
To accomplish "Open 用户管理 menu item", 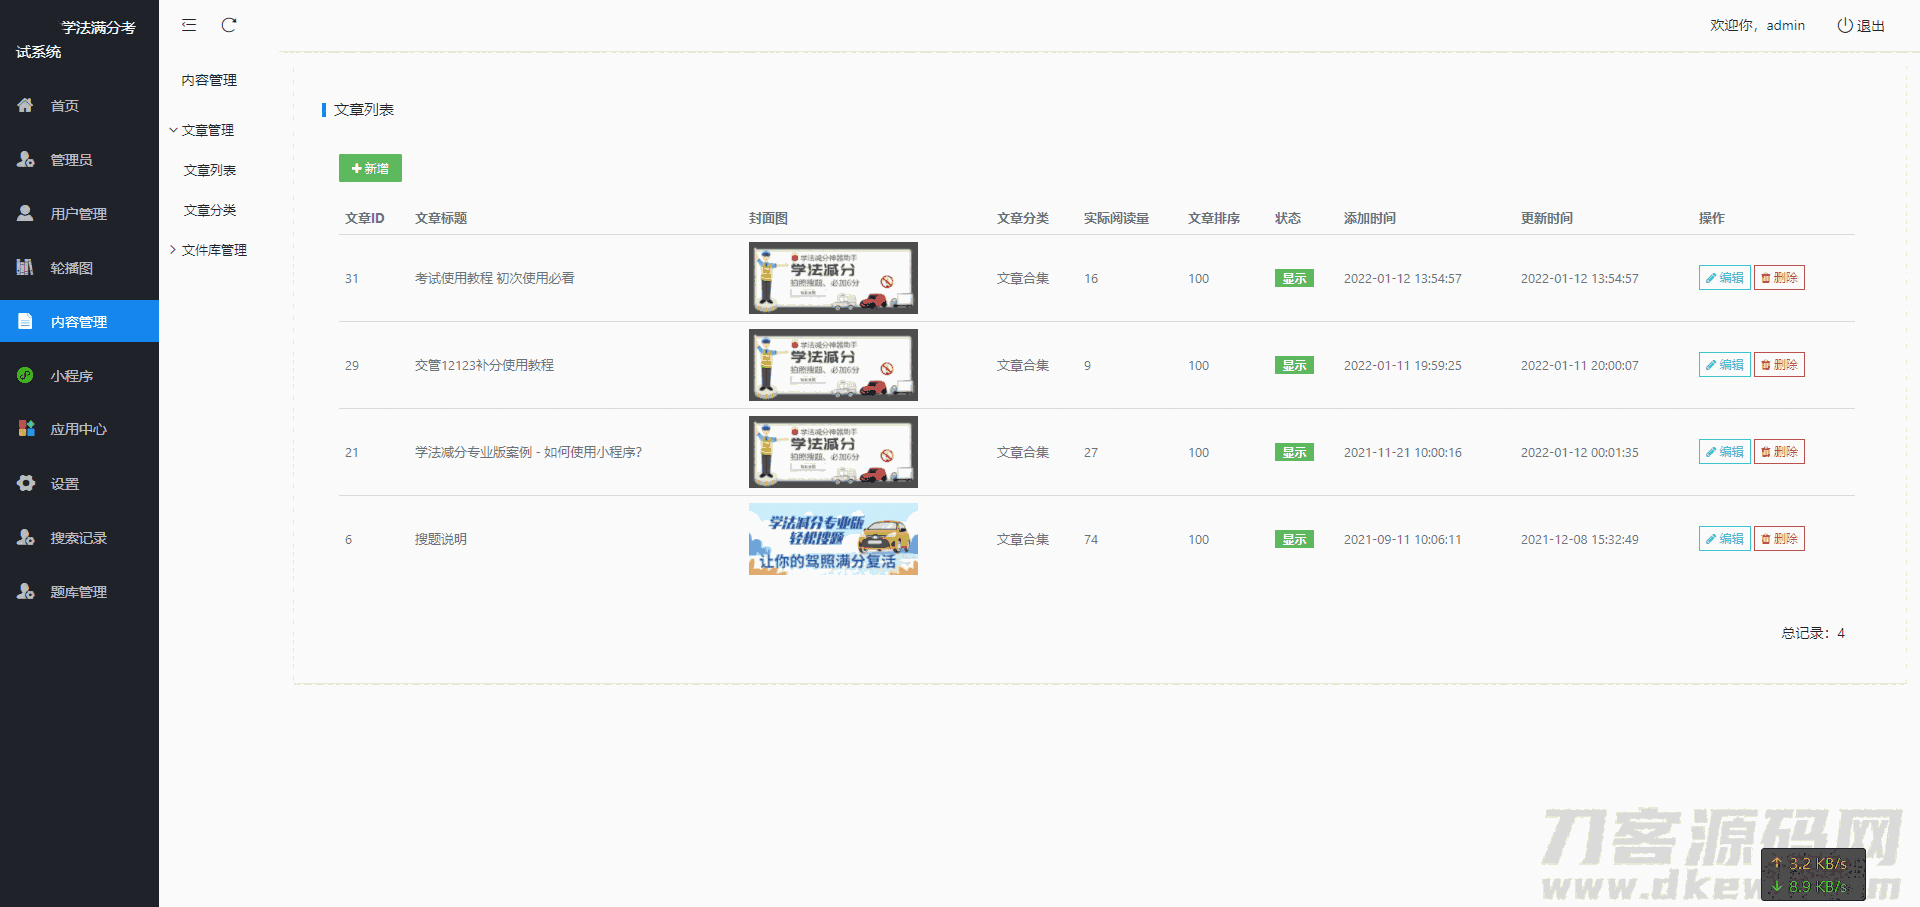I will click(79, 213).
